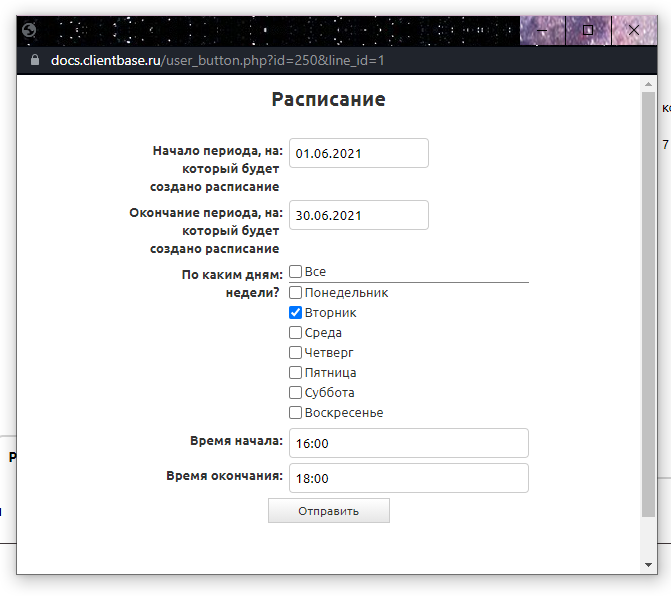Click the period end date field
Screen dimensions: 671x596
click(358, 215)
